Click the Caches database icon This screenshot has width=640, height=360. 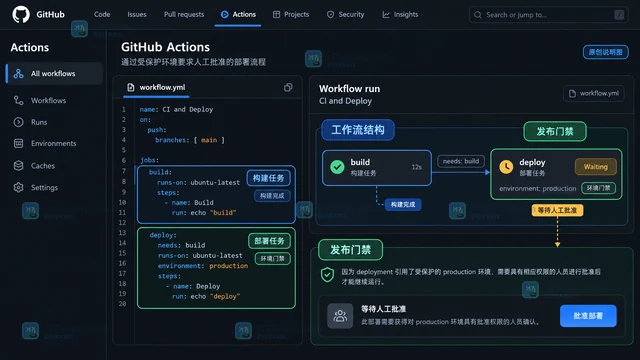(18, 166)
